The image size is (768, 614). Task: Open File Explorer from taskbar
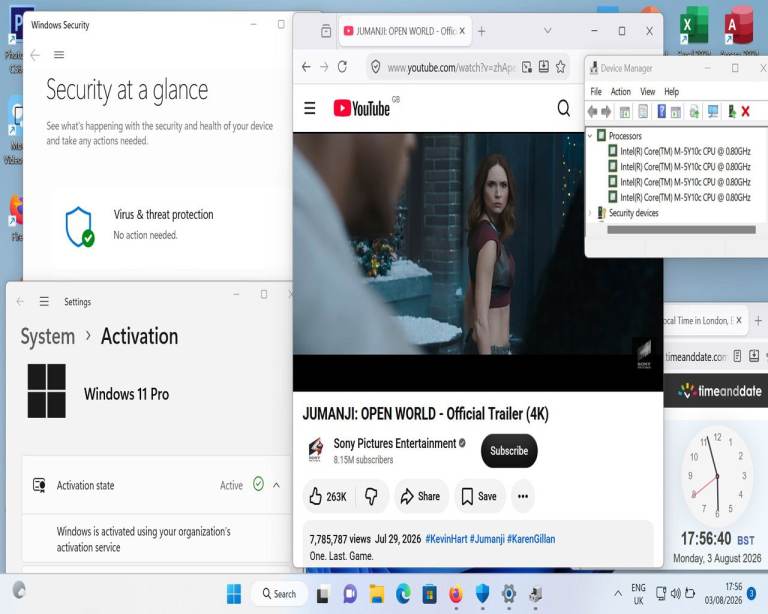[377, 594]
